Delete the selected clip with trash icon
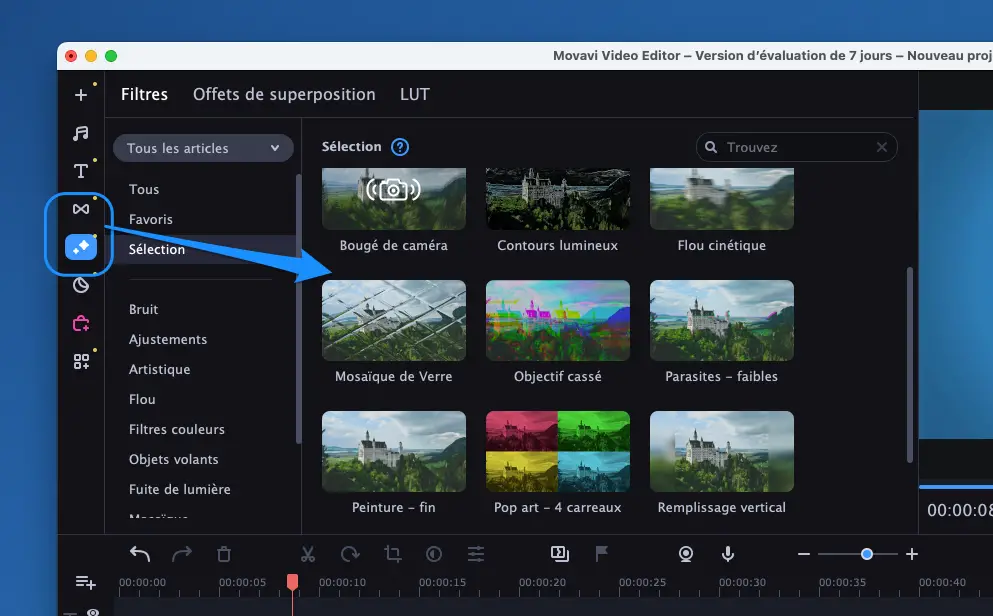 coord(224,554)
